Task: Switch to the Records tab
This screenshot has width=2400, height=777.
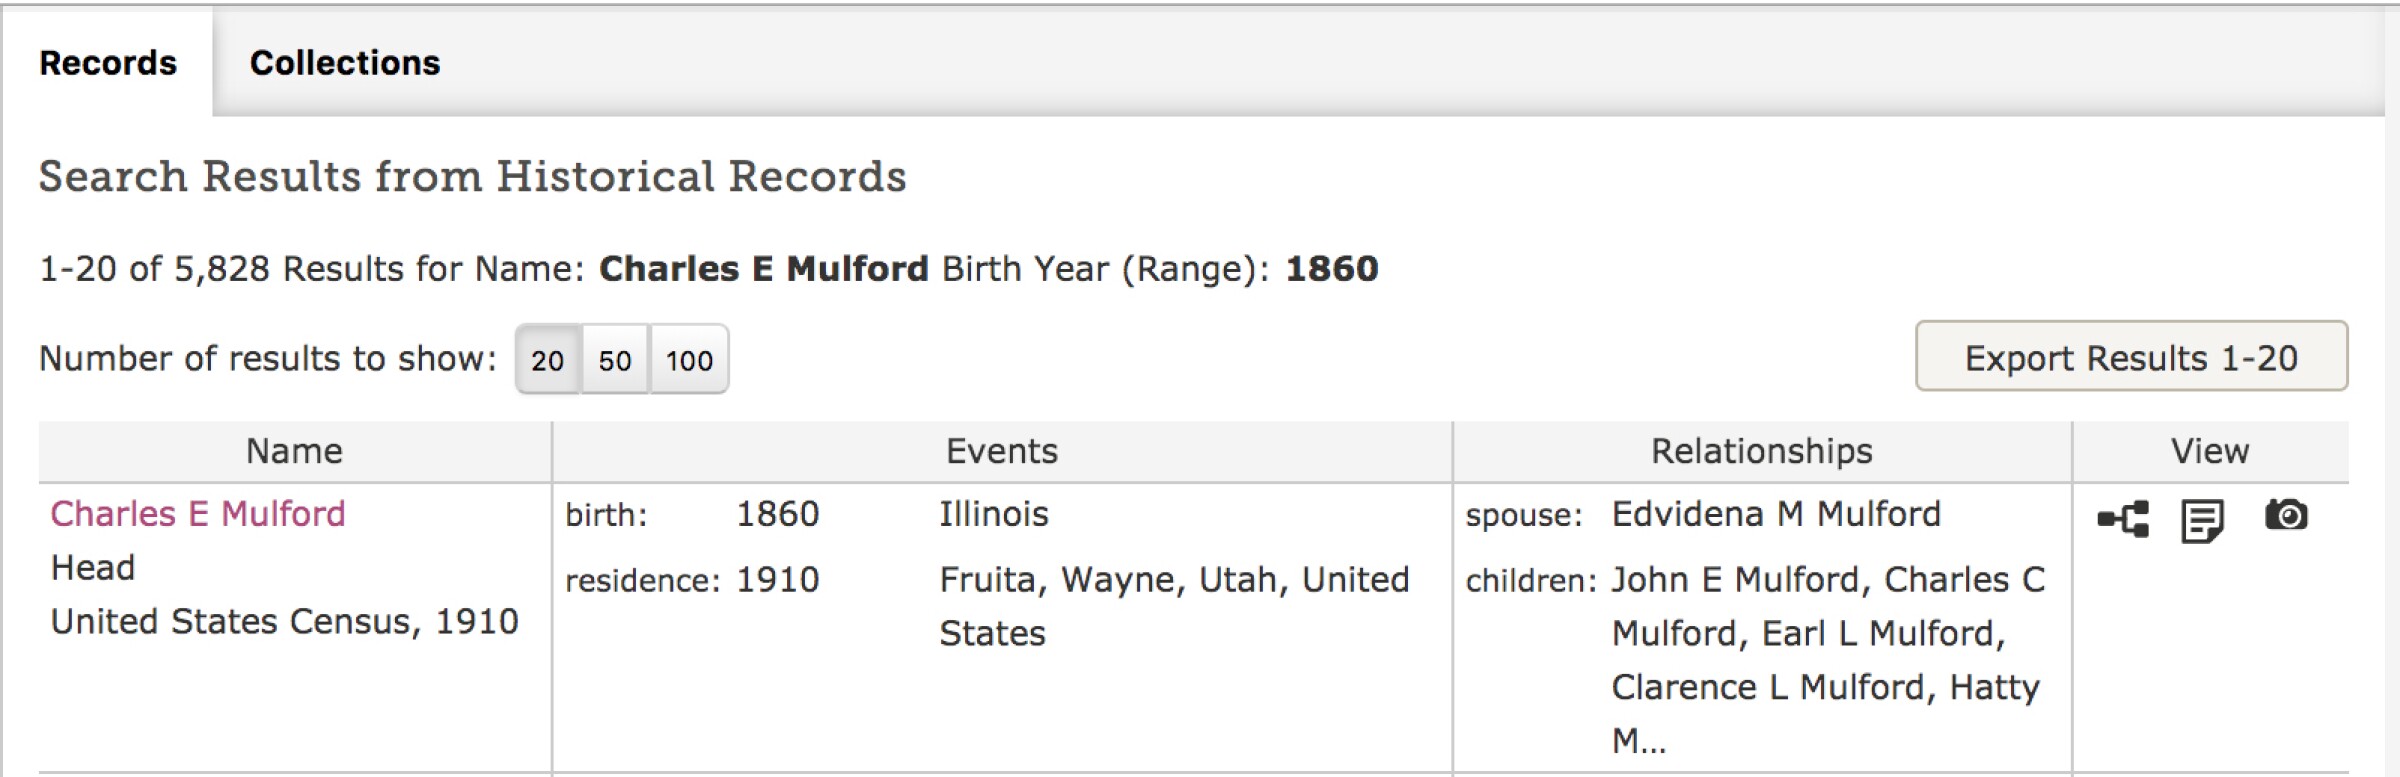Action: (x=106, y=63)
